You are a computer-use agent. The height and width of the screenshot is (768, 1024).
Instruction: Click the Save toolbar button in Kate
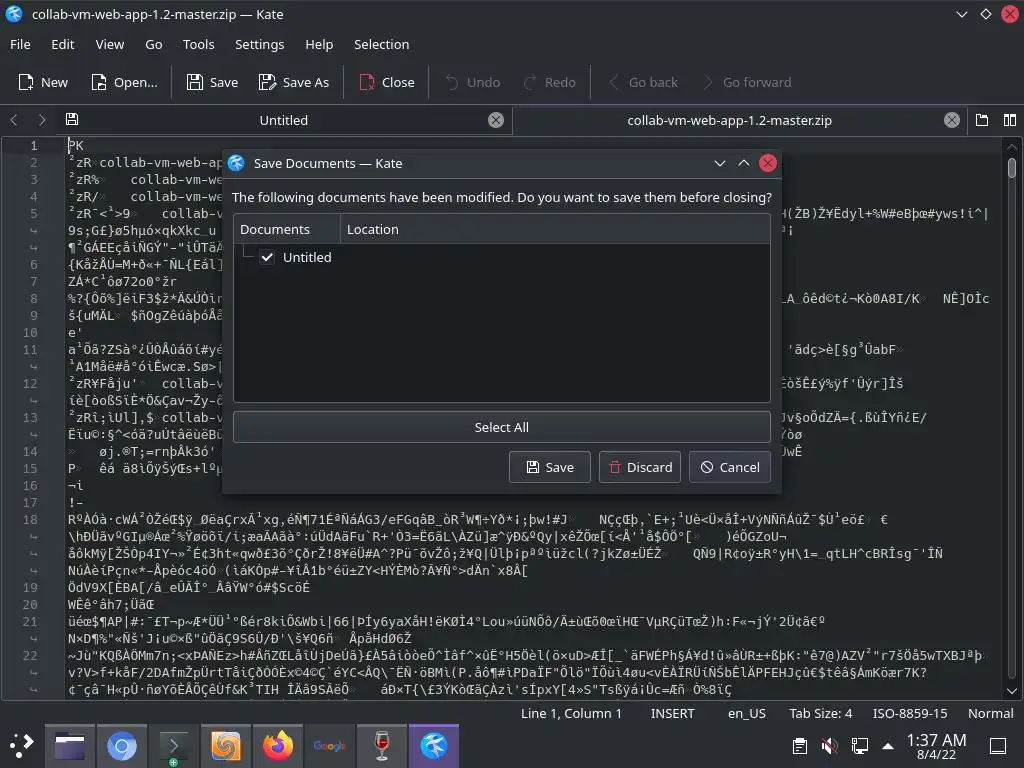click(x=212, y=82)
